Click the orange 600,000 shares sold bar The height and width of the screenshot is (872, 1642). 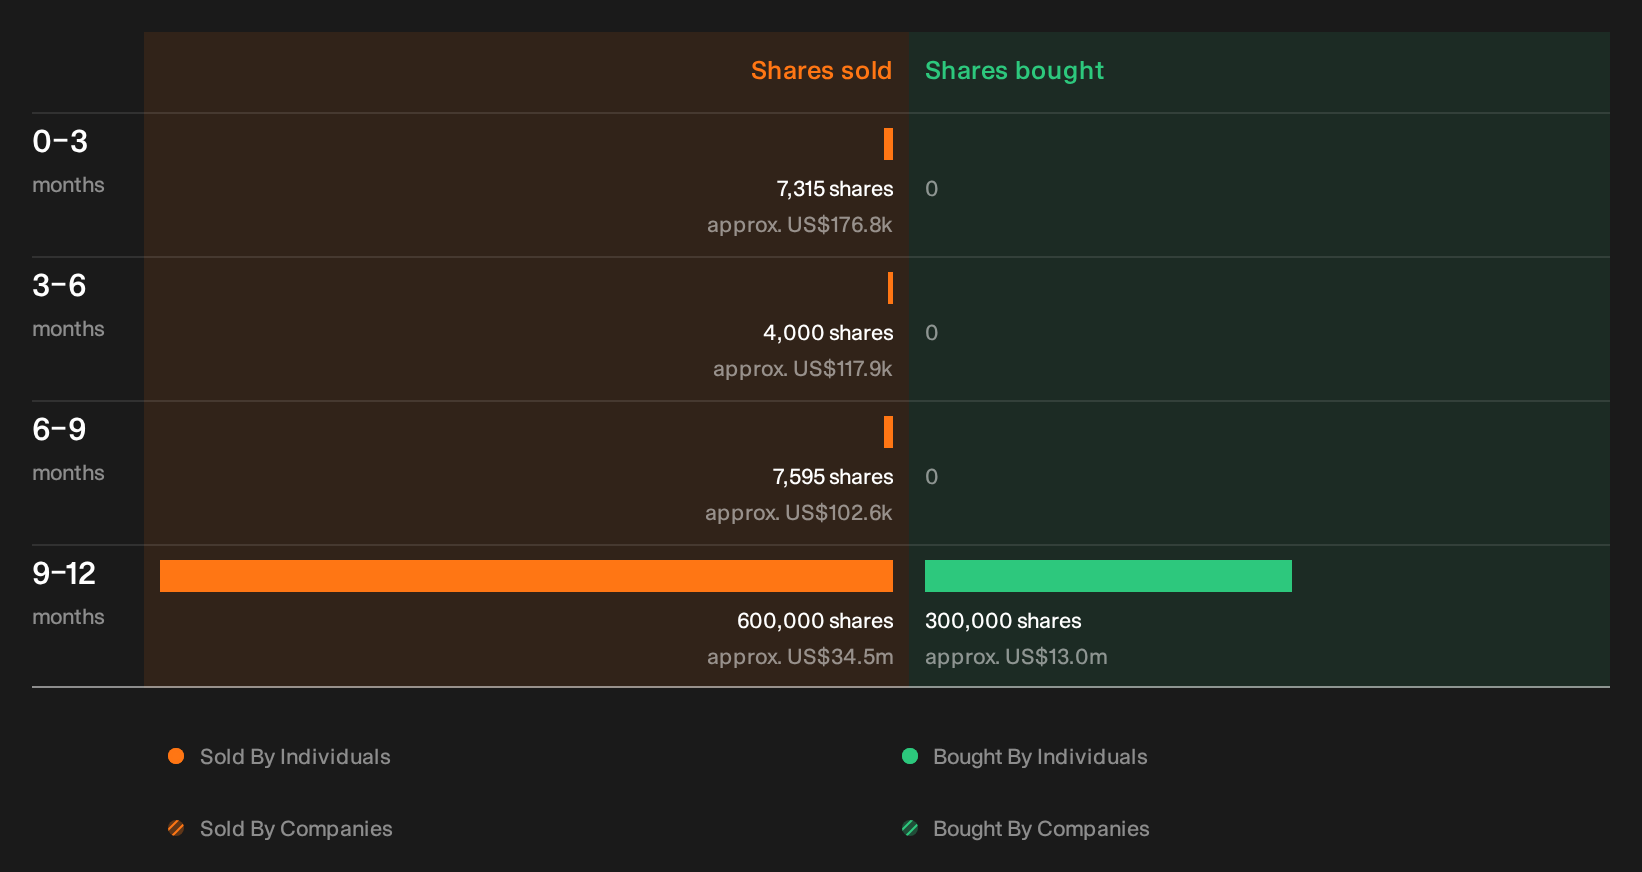pyautogui.click(x=526, y=576)
